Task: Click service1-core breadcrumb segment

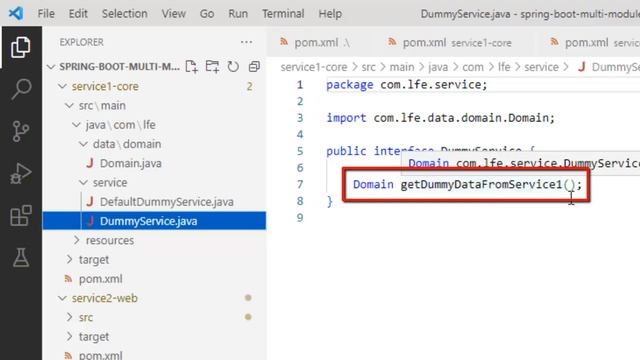Action: point(313,67)
